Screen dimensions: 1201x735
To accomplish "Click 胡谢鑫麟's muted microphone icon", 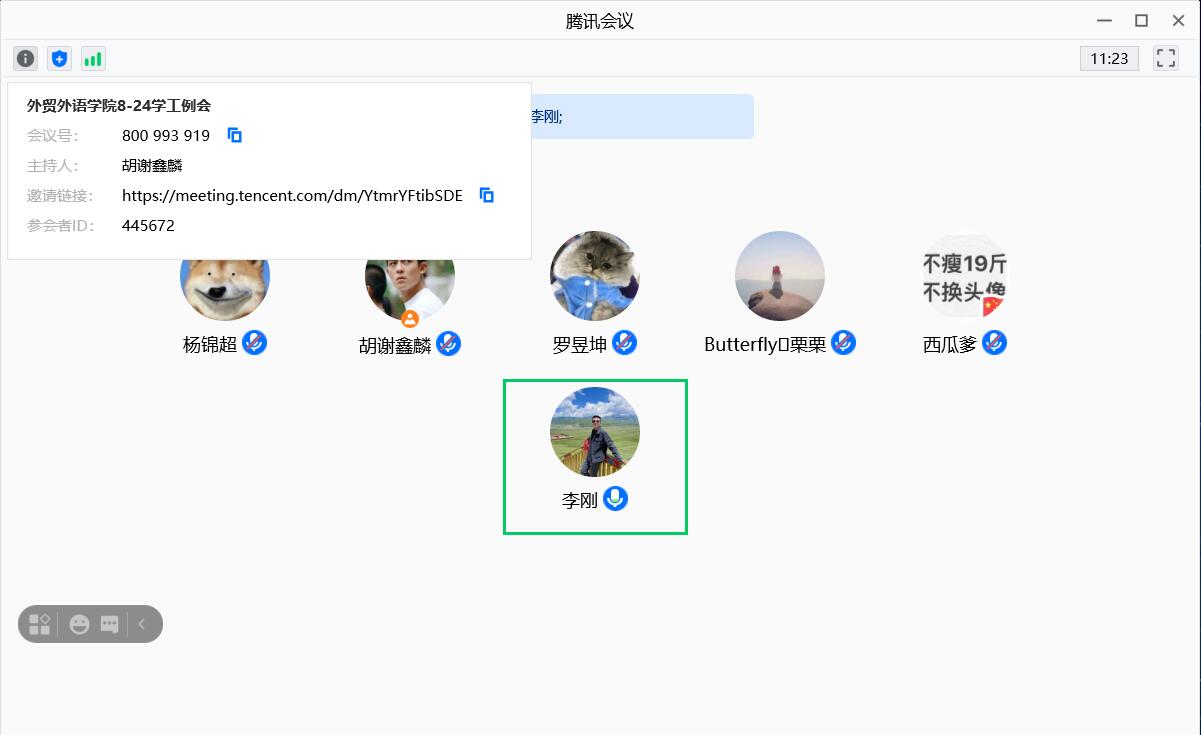I will coord(449,344).
